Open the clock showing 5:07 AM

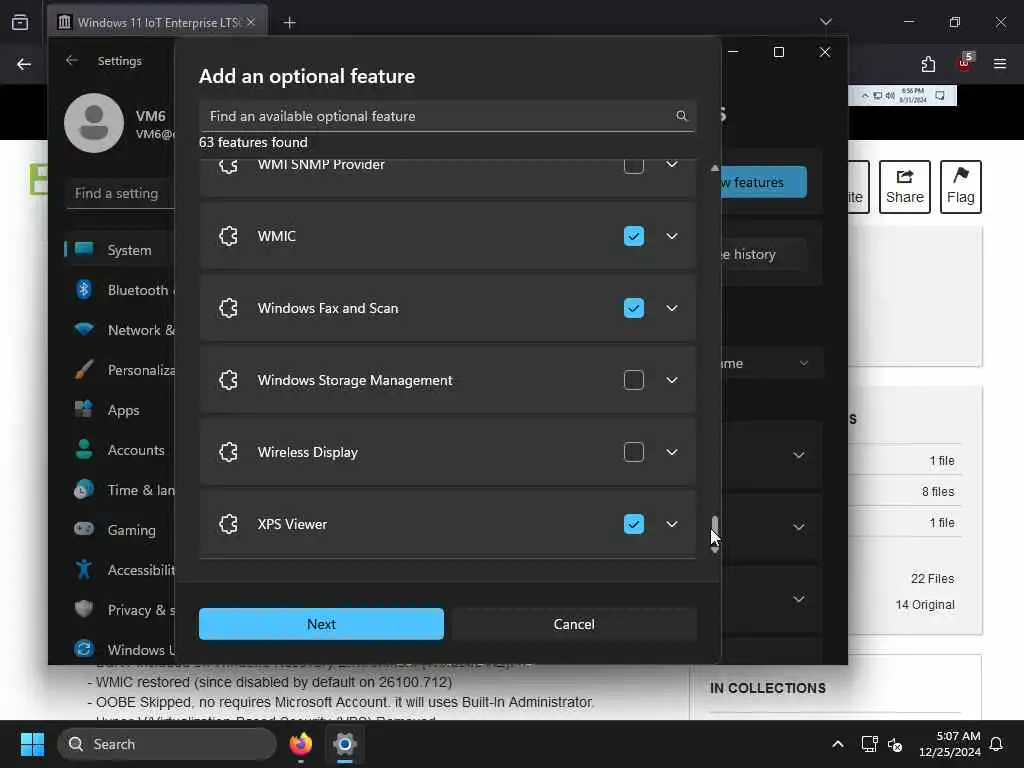coord(949,744)
